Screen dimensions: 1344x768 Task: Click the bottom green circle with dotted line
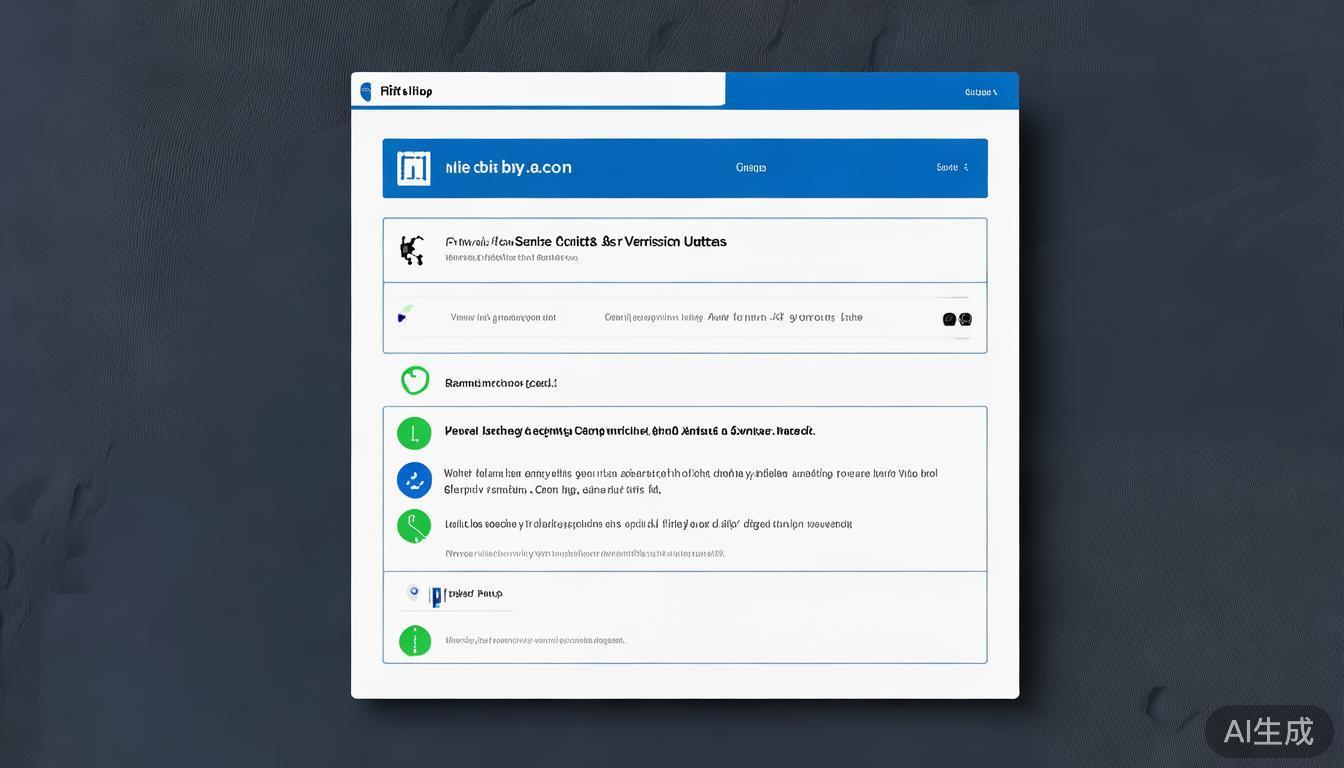[x=414, y=641]
